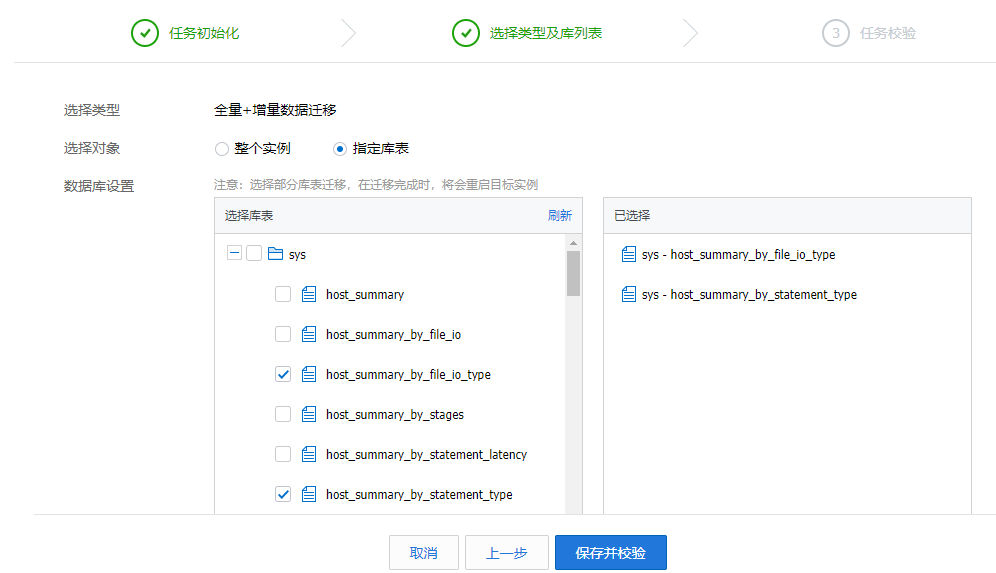This screenshot has height=573, width=996.
Task: Tick the sys database checkbox
Action: [254, 254]
